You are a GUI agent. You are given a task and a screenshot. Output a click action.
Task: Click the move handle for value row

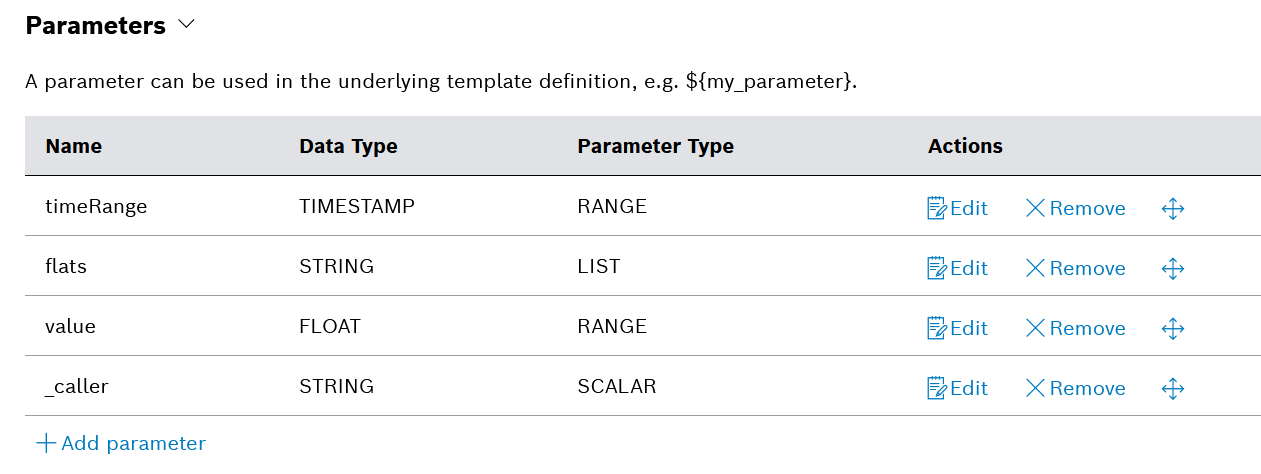pos(1173,328)
